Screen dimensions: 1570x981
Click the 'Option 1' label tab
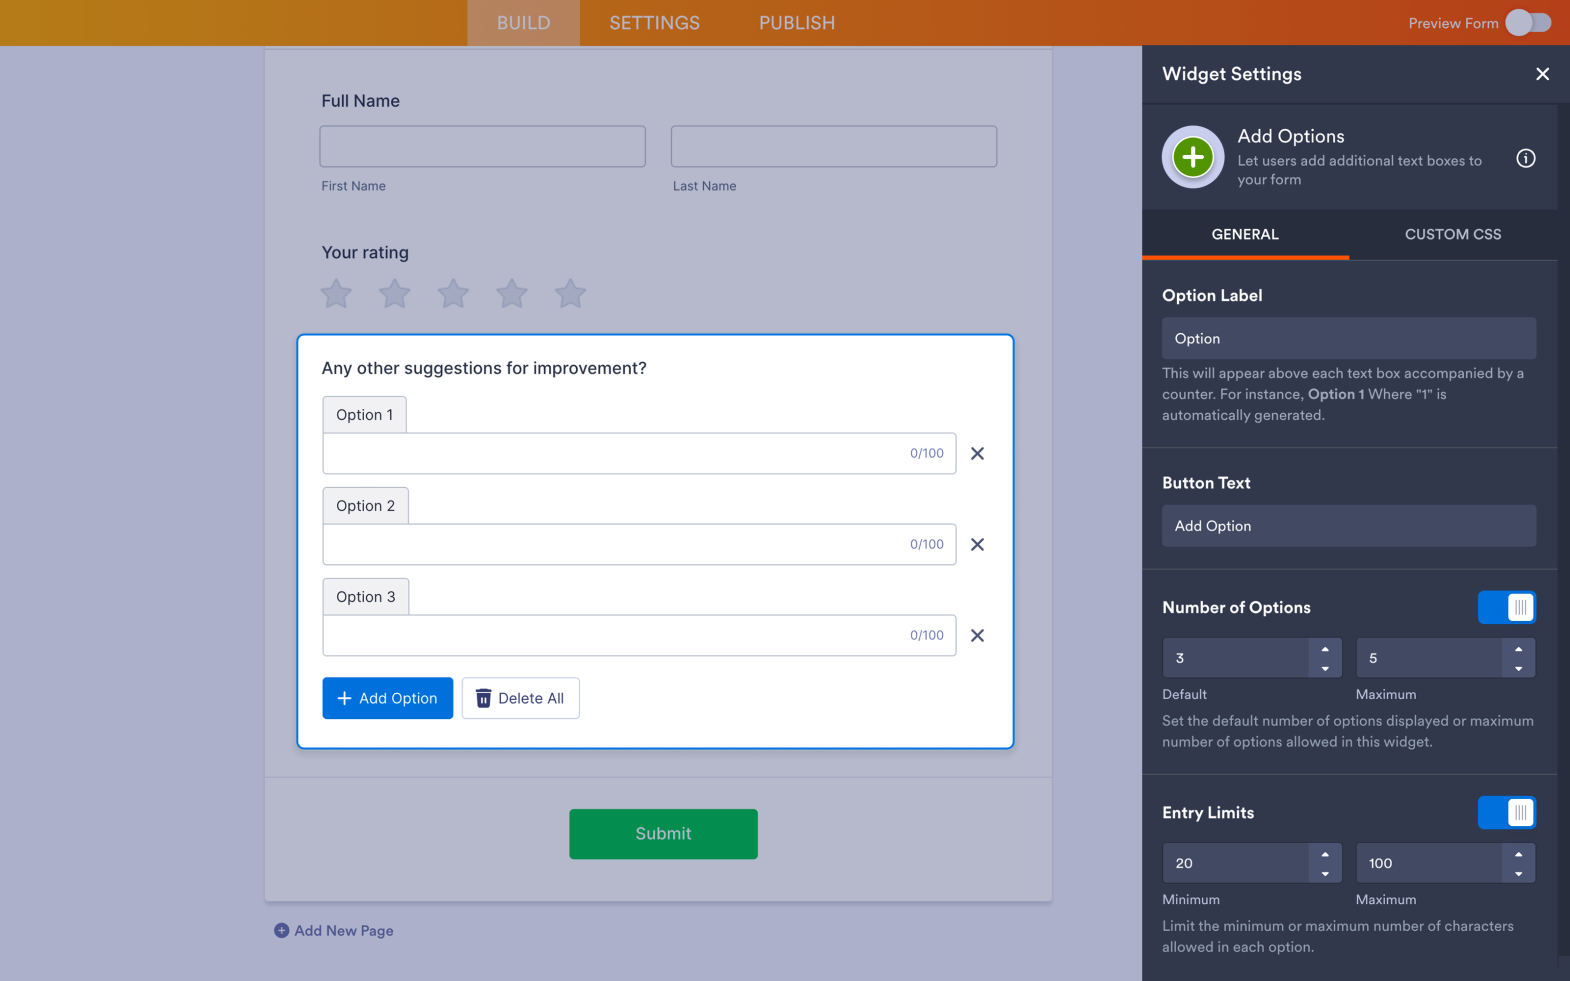point(364,414)
